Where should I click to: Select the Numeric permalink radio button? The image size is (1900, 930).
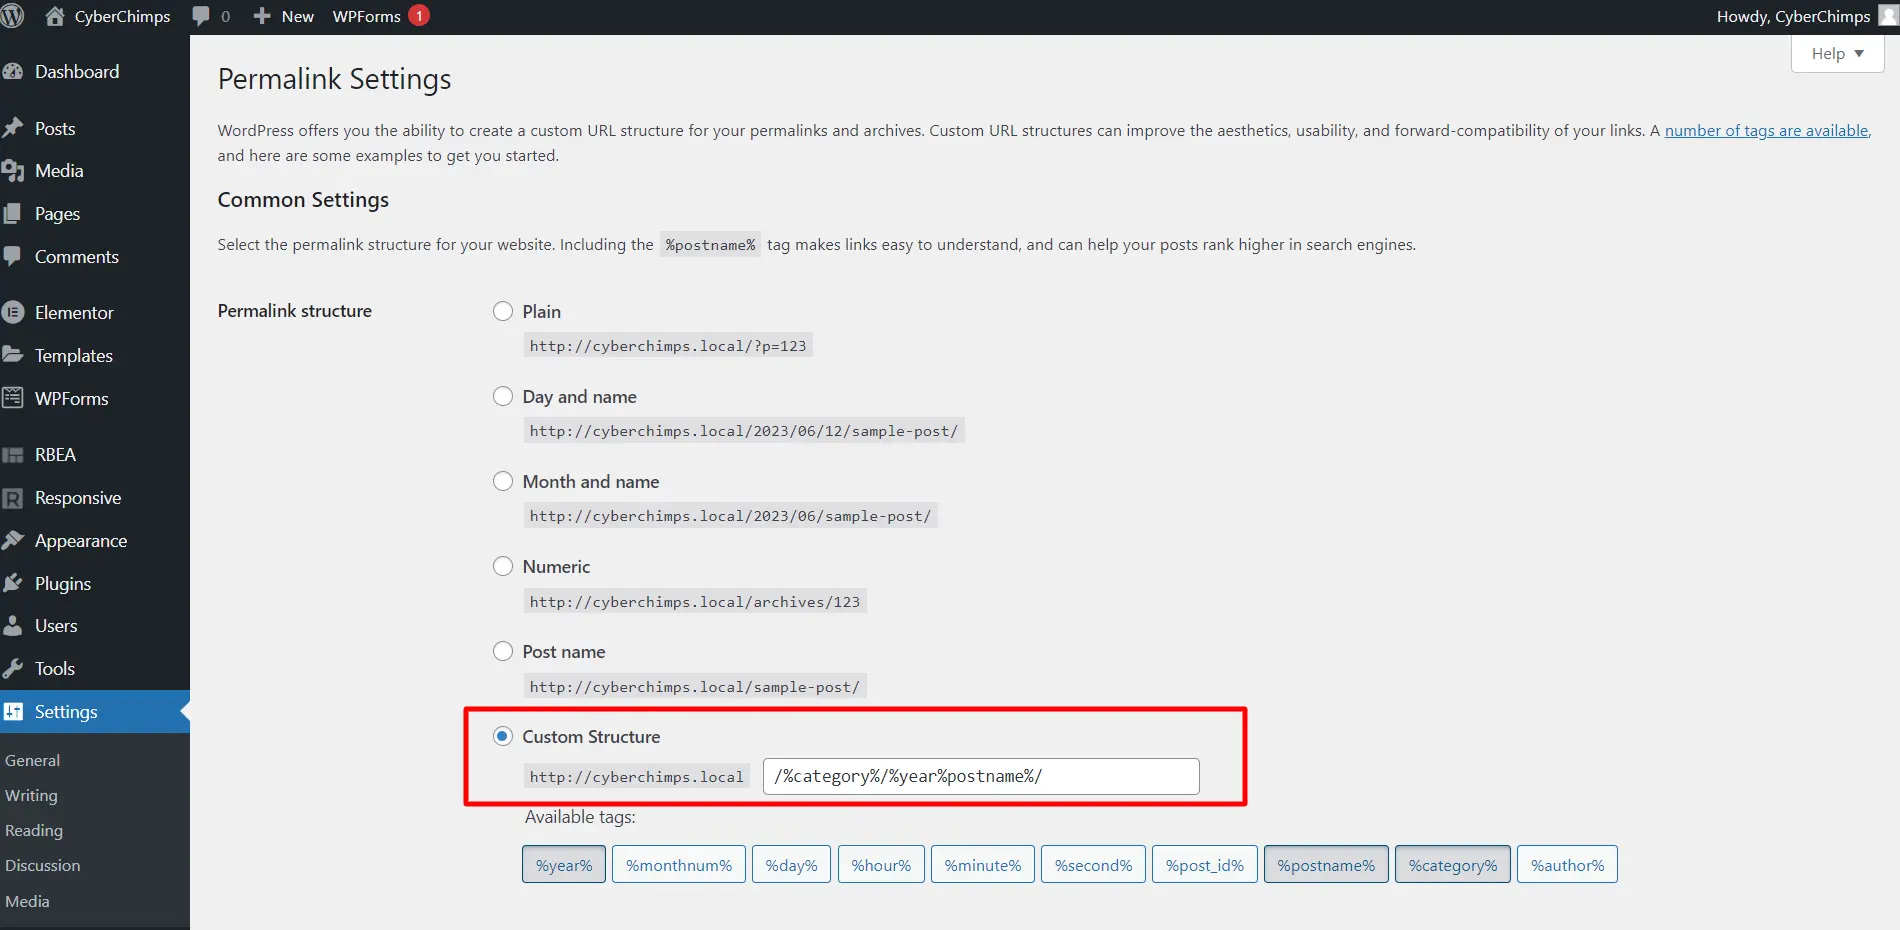coord(503,566)
